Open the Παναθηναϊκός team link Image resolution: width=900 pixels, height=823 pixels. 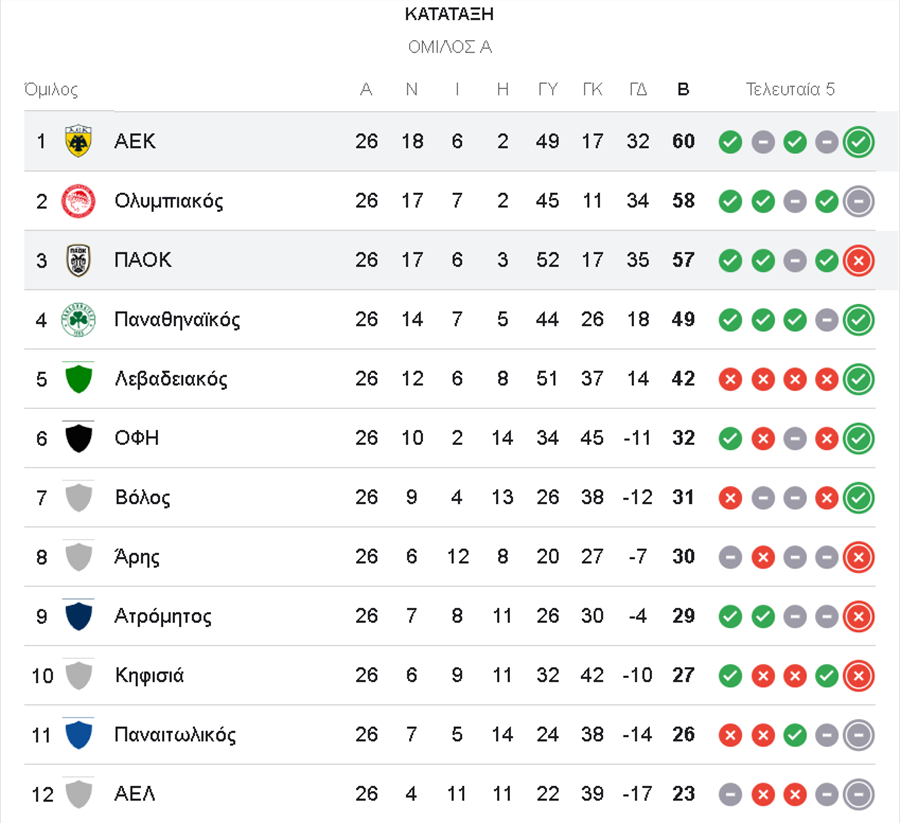click(x=177, y=320)
